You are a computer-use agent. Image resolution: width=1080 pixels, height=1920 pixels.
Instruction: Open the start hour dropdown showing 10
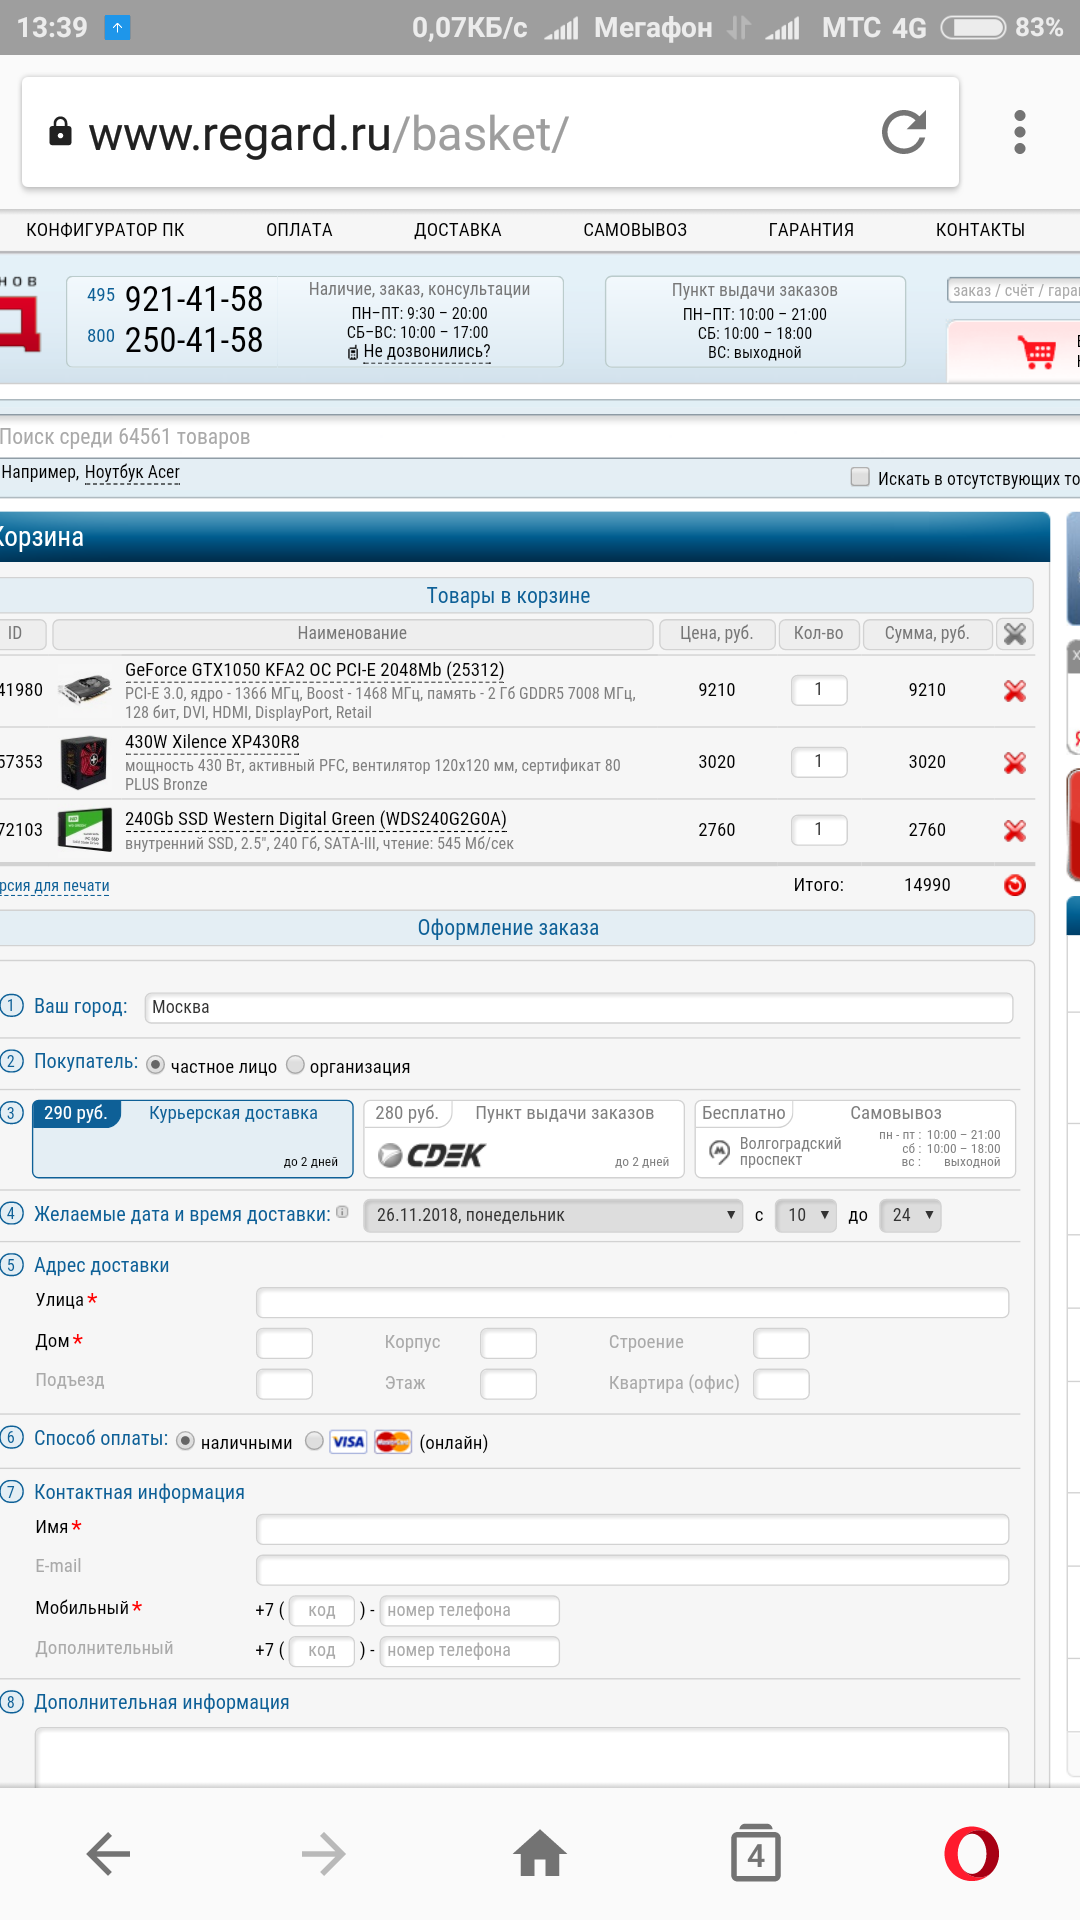pos(806,1215)
